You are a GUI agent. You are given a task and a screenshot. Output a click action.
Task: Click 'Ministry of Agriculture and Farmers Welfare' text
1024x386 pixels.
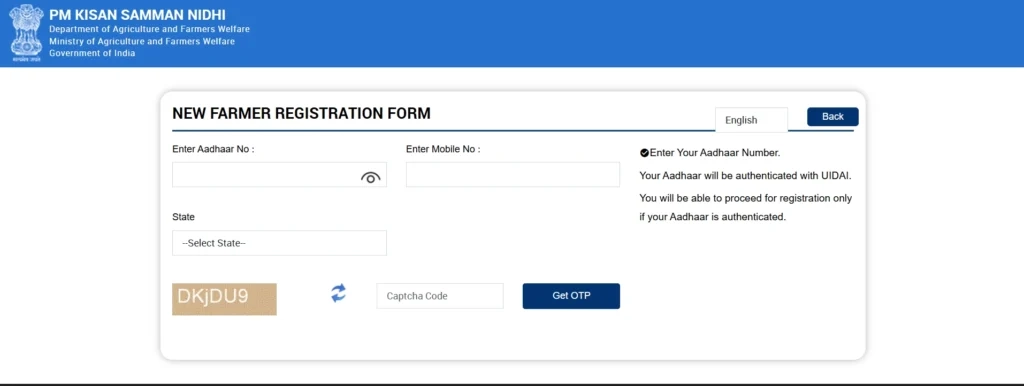[x=142, y=42]
